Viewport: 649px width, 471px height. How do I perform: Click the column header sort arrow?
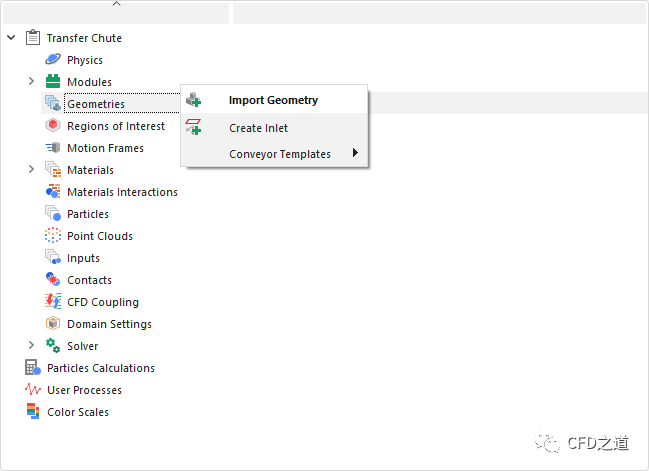[x=116, y=4]
